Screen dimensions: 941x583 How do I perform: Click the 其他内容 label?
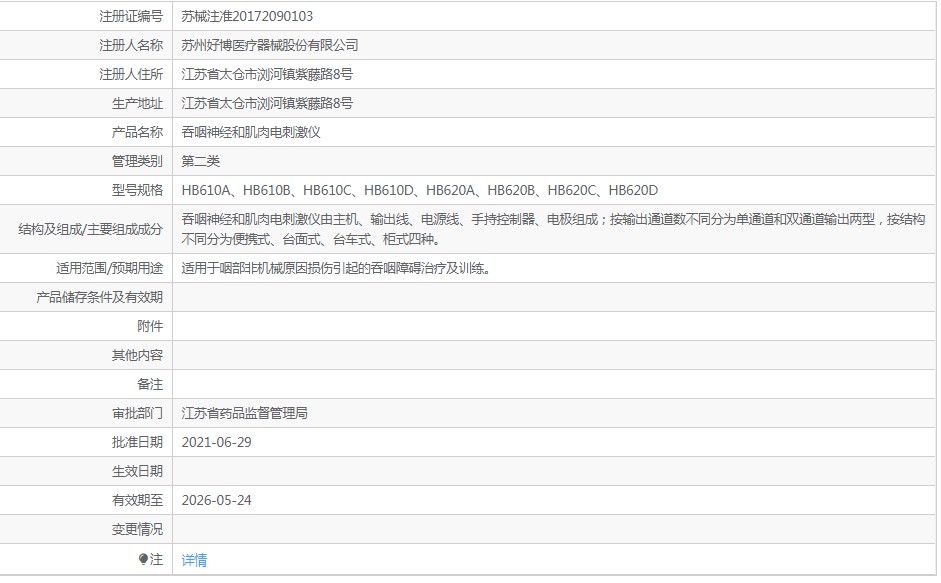click(x=137, y=355)
